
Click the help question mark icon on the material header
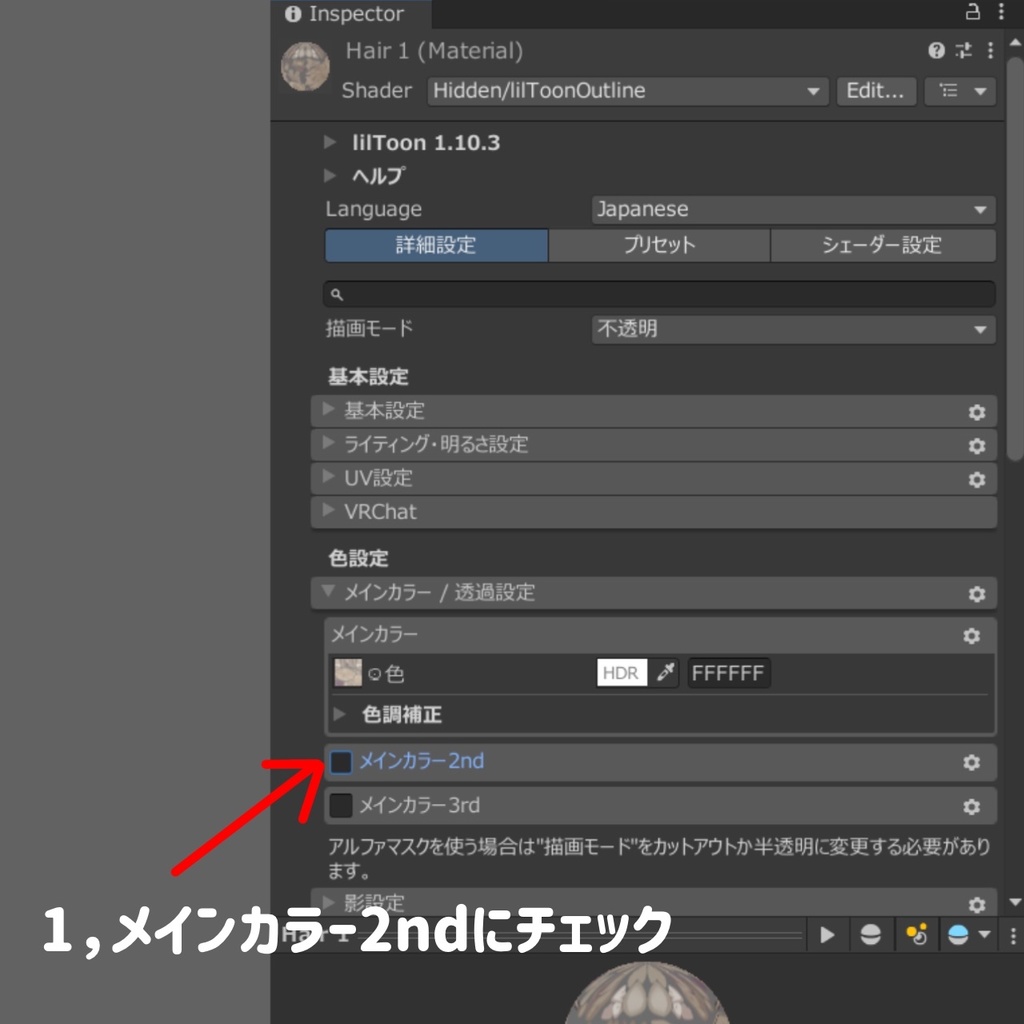pyautogui.click(x=937, y=51)
